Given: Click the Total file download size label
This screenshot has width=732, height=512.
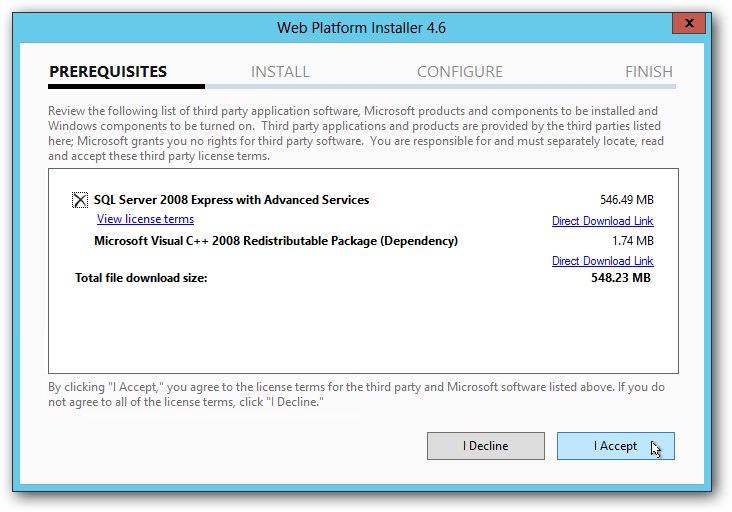Looking at the screenshot, I should (141, 278).
